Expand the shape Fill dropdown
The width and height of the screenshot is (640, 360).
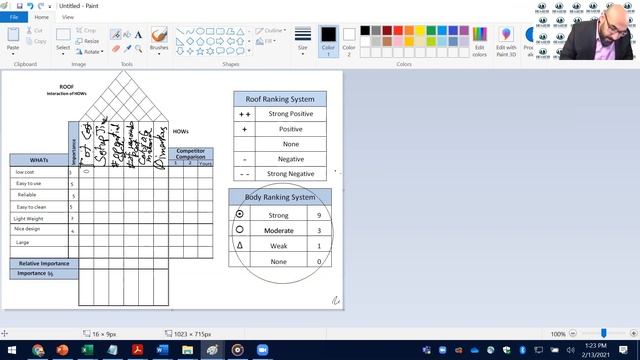(x=275, y=41)
